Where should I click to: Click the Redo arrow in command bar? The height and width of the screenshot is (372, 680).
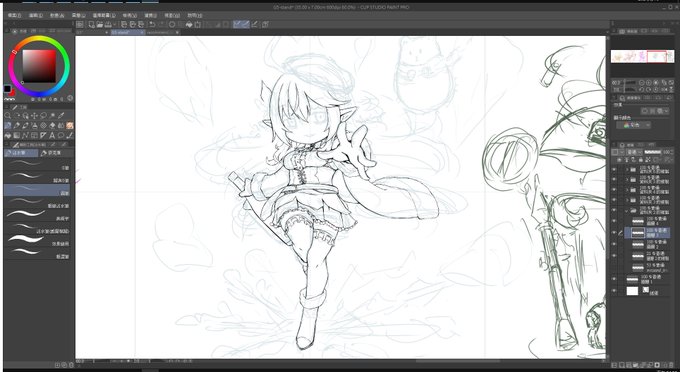(x=162, y=24)
